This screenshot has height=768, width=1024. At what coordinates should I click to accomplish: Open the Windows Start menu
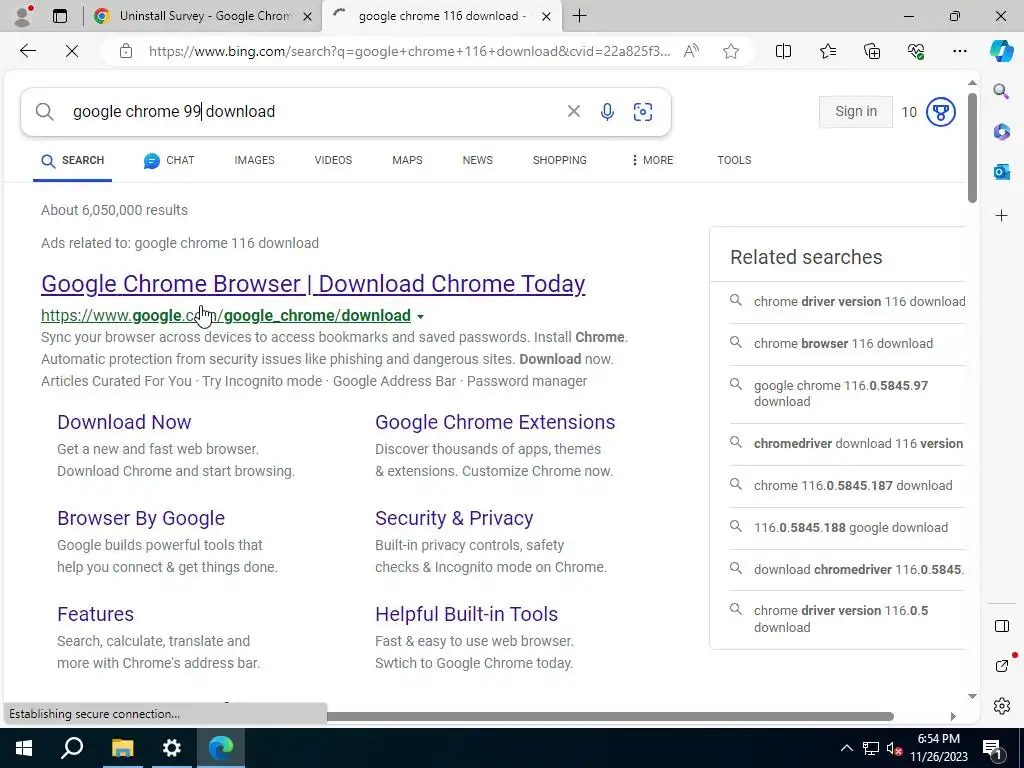(x=24, y=748)
